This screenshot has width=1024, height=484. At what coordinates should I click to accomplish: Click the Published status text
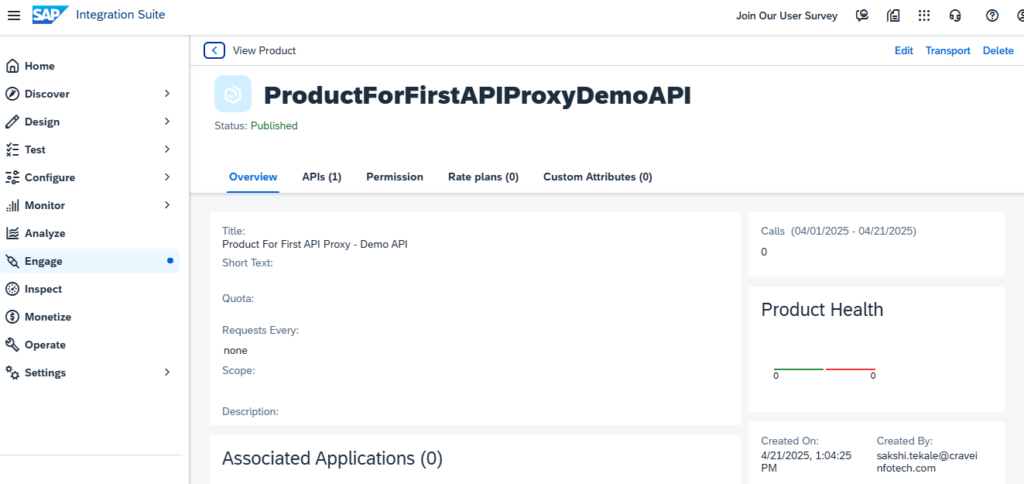(274, 125)
